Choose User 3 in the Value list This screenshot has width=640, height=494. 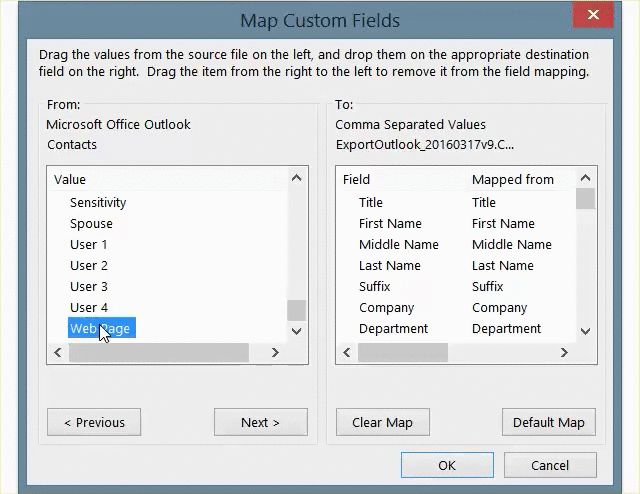89,287
